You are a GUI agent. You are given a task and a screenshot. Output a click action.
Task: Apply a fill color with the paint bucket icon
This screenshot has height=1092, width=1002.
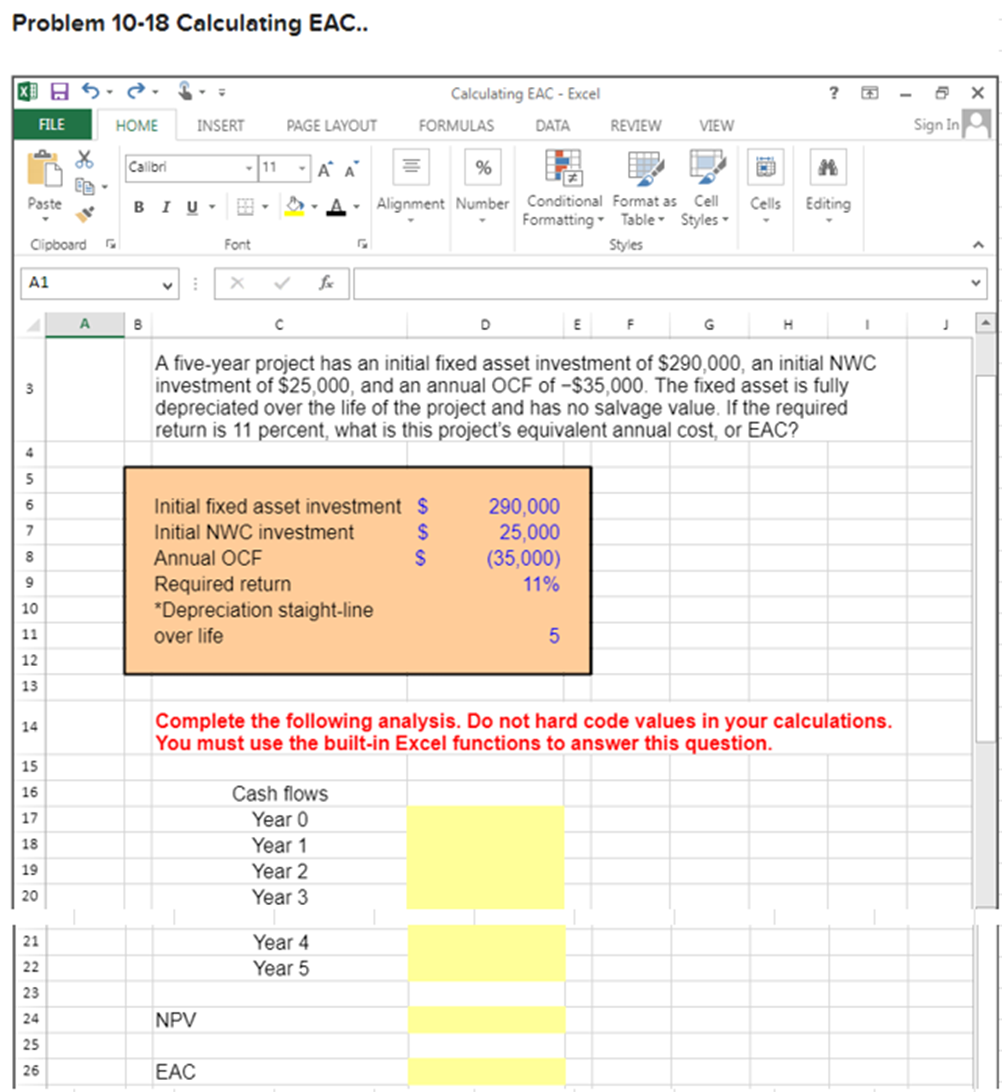coord(293,206)
